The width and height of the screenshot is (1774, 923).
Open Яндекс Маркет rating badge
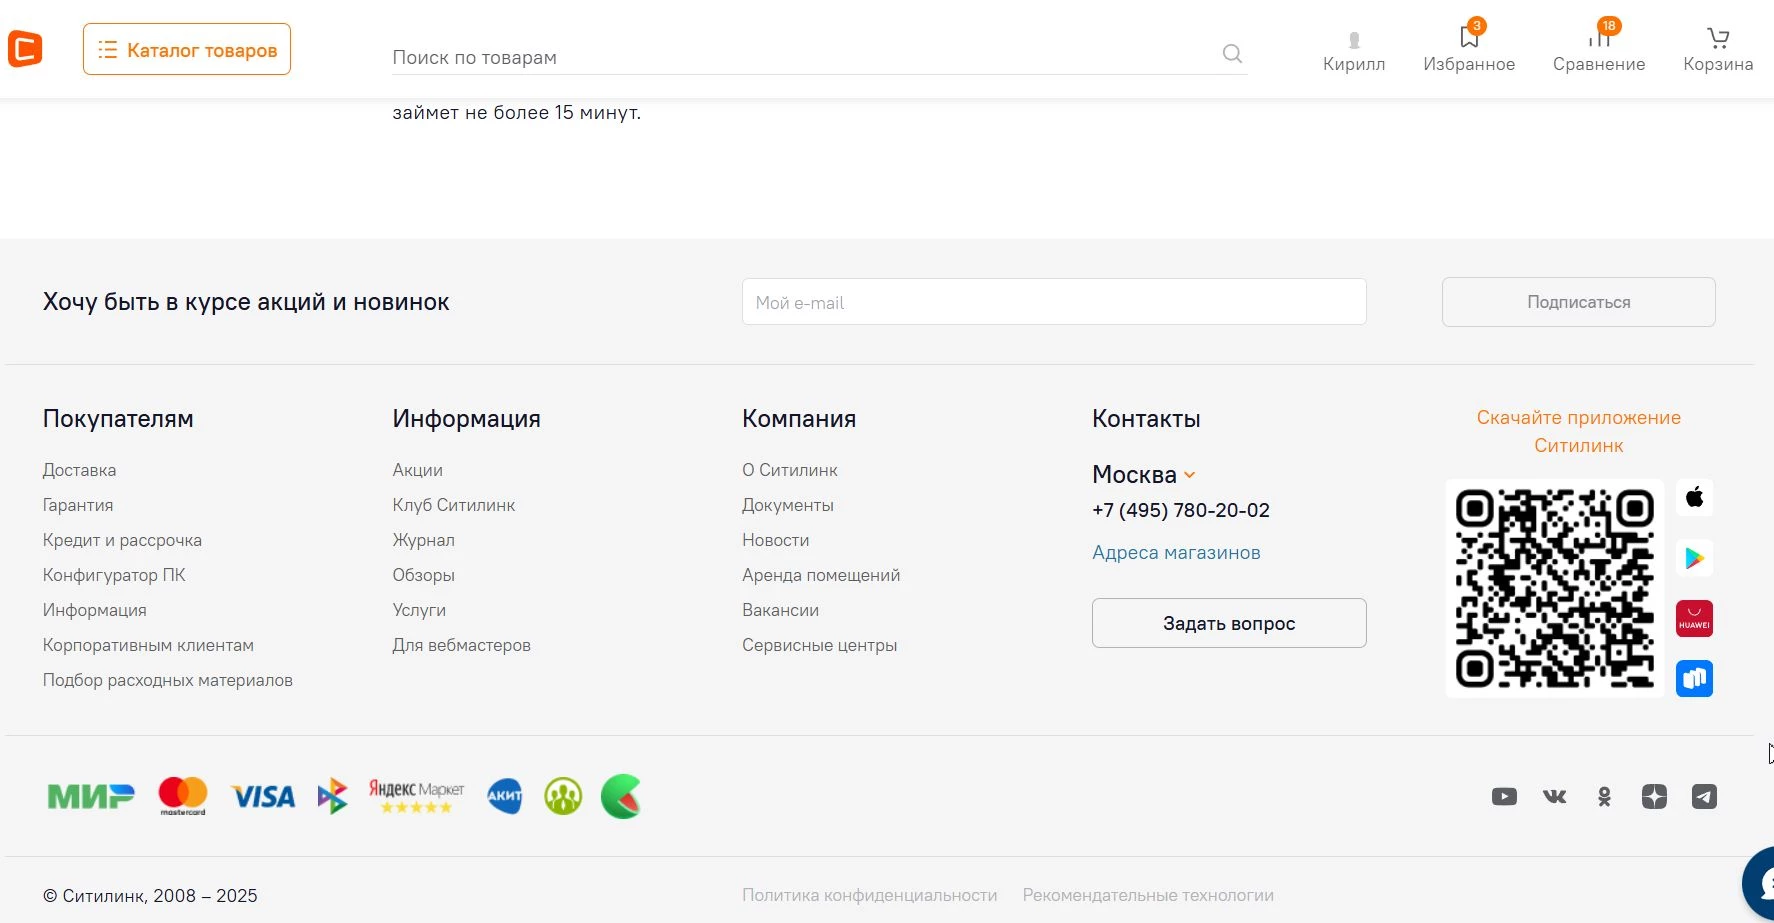pyautogui.click(x=416, y=796)
